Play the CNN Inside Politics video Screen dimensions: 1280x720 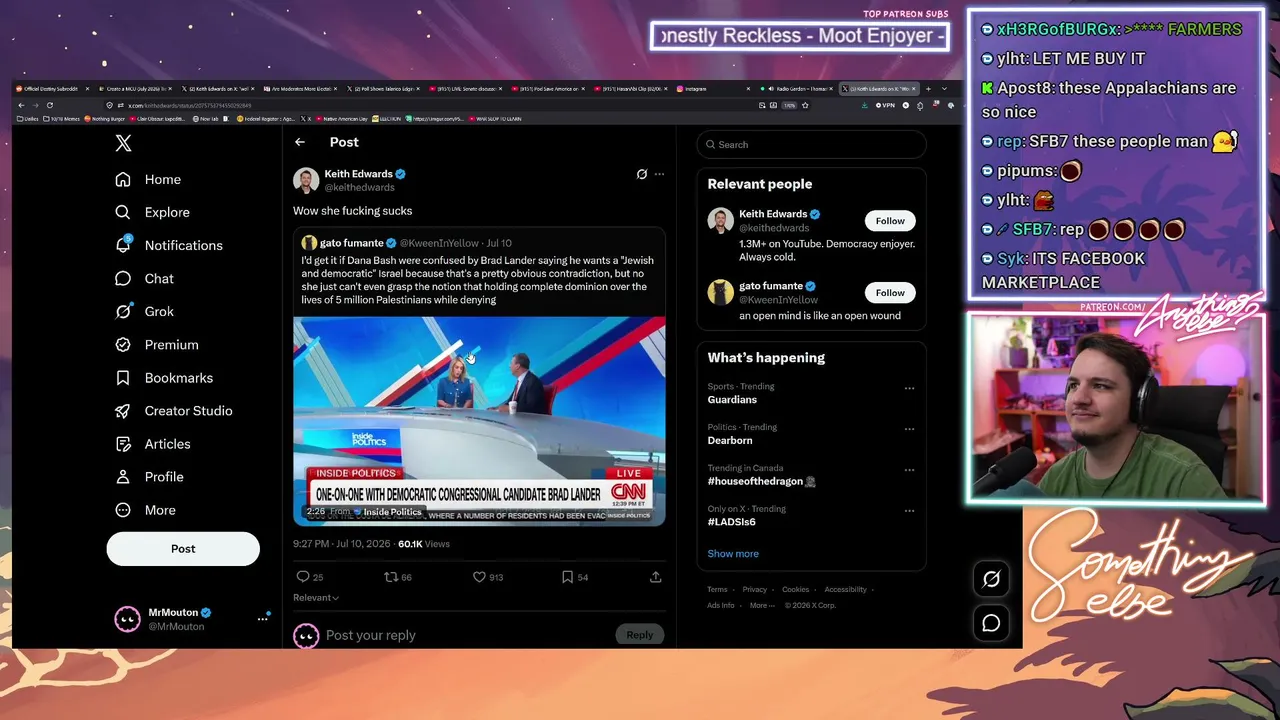[479, 420]
